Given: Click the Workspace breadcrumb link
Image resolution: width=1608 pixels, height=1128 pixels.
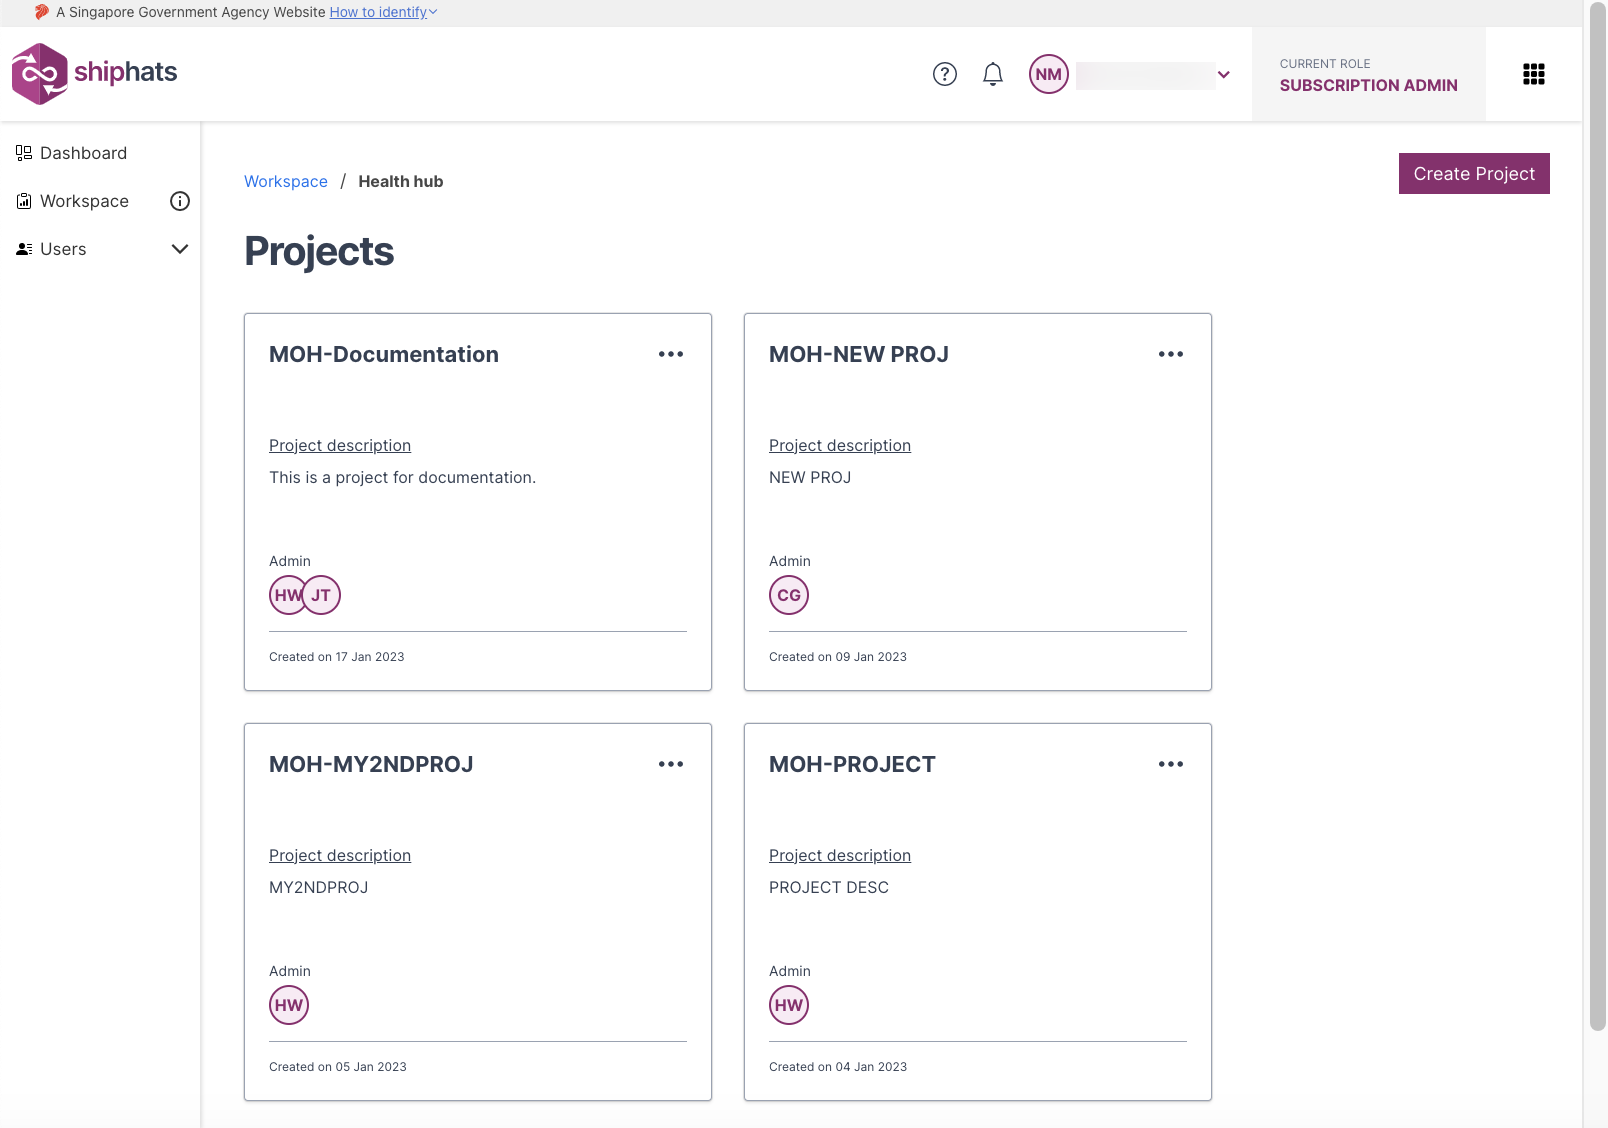Looking at the screenshot, I should (x=286, y=181).
